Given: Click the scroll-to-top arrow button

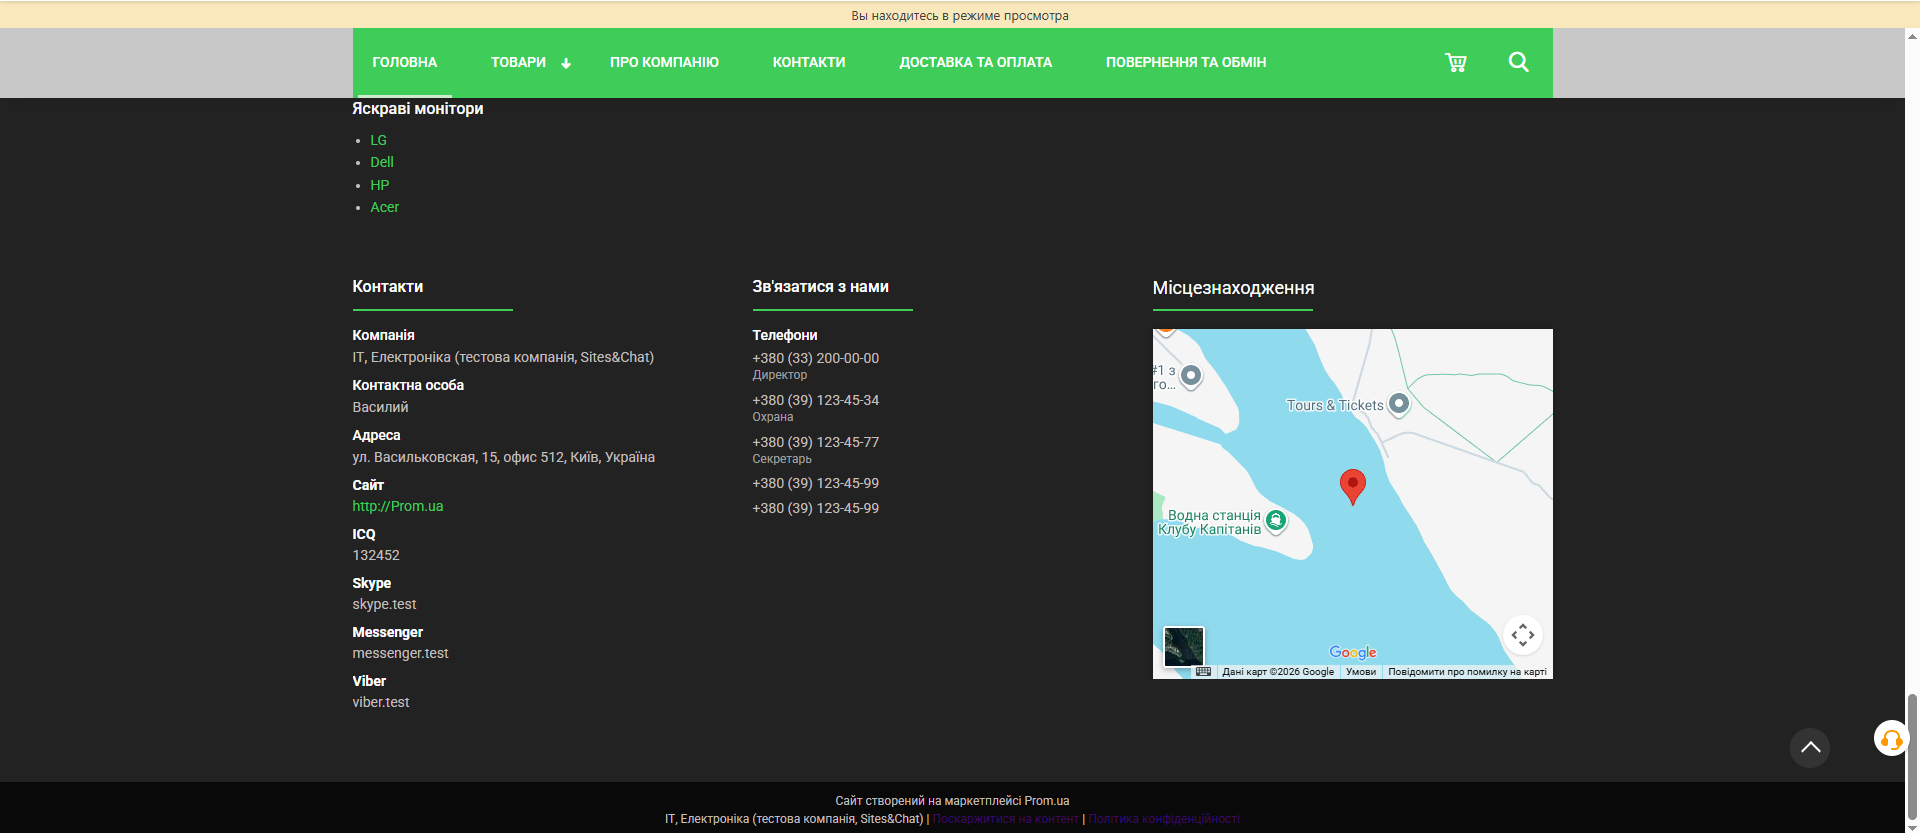Looking at the screenshot, I should point(1809,747).
